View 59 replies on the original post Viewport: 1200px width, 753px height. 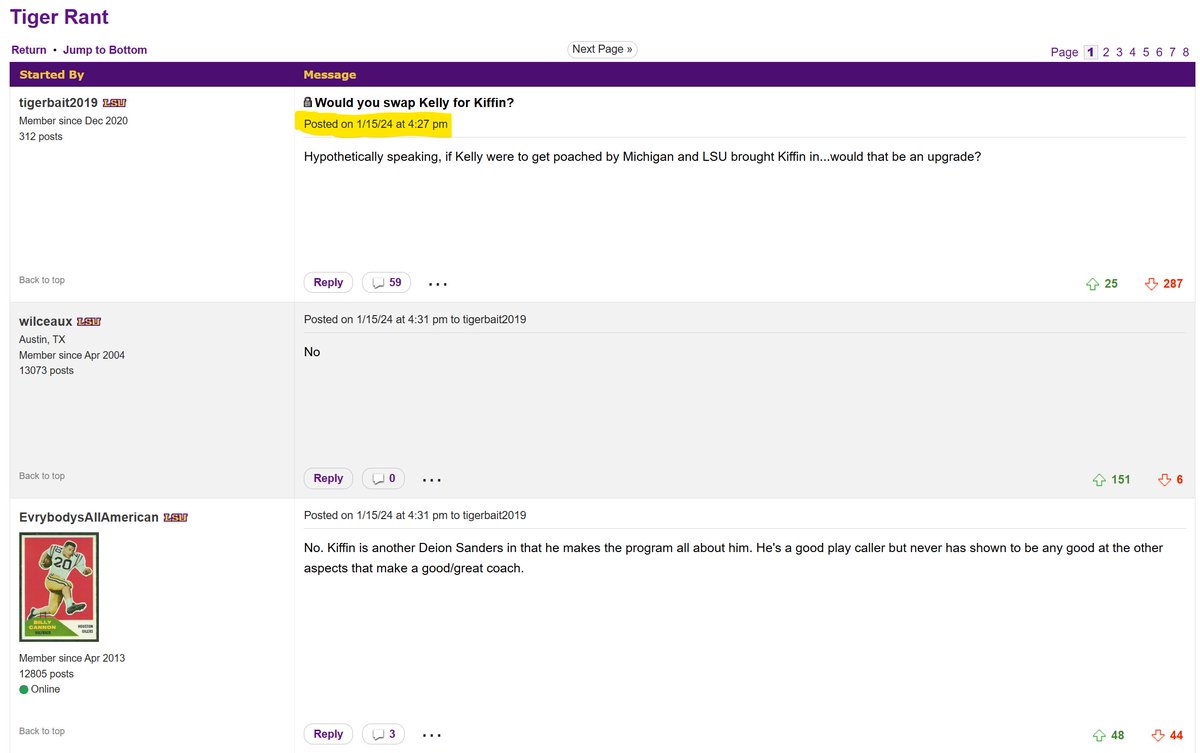pos(386,283)
